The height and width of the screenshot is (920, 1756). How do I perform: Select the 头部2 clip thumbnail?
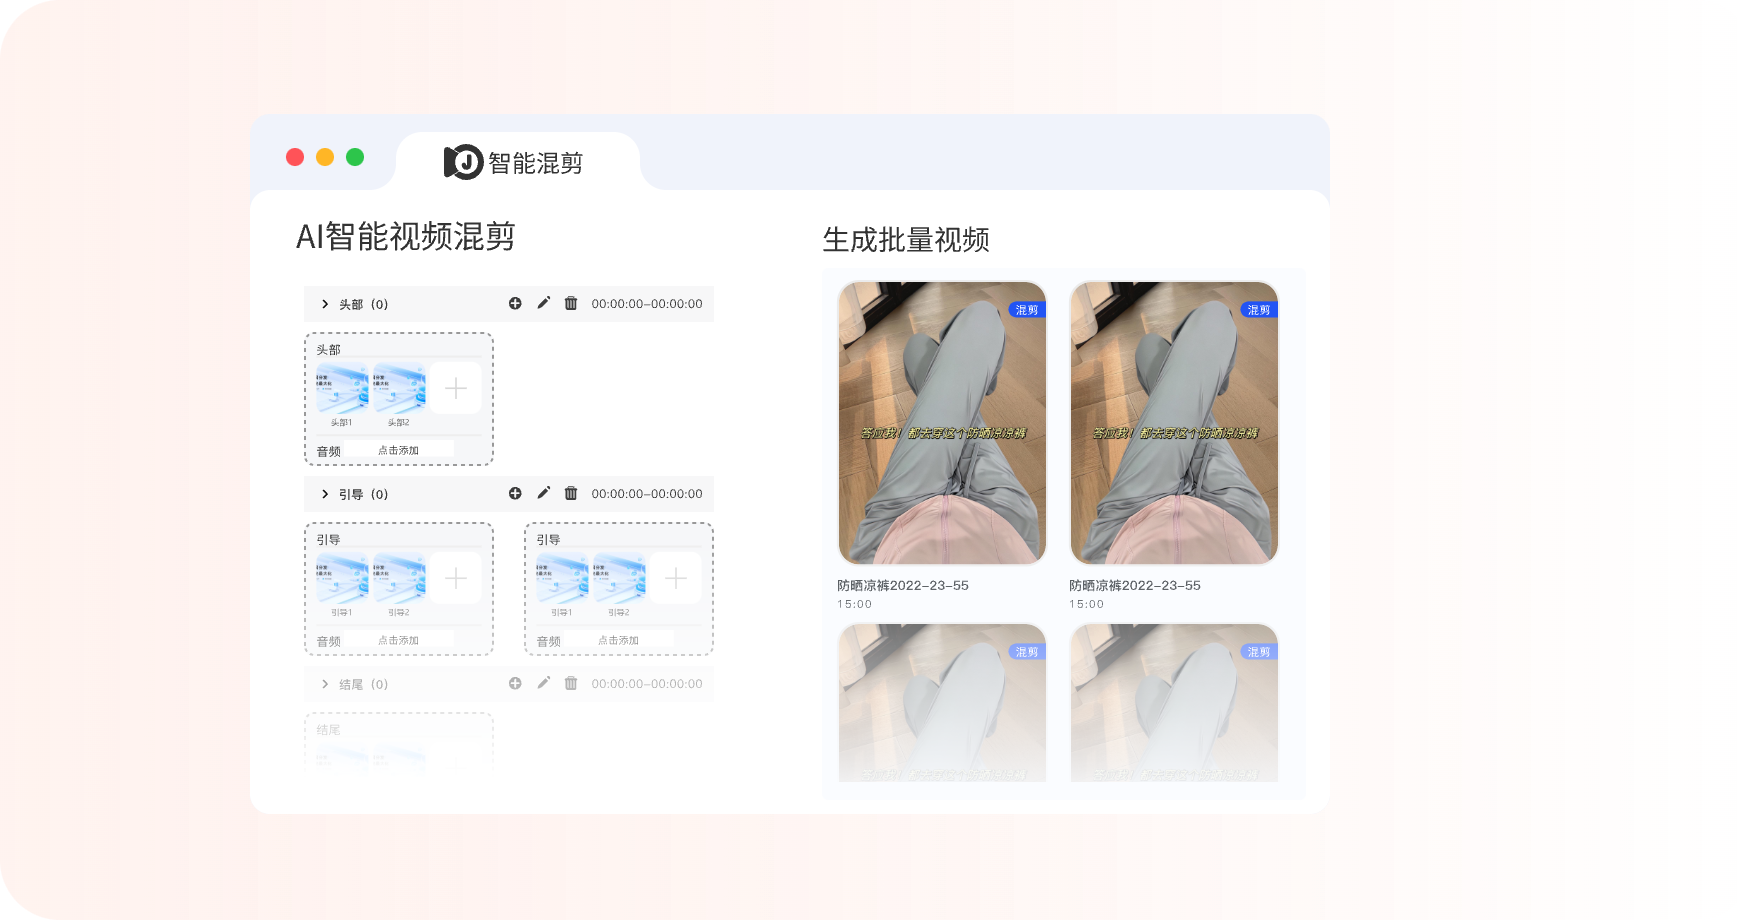pyautogui.click(x=399, y=389)
